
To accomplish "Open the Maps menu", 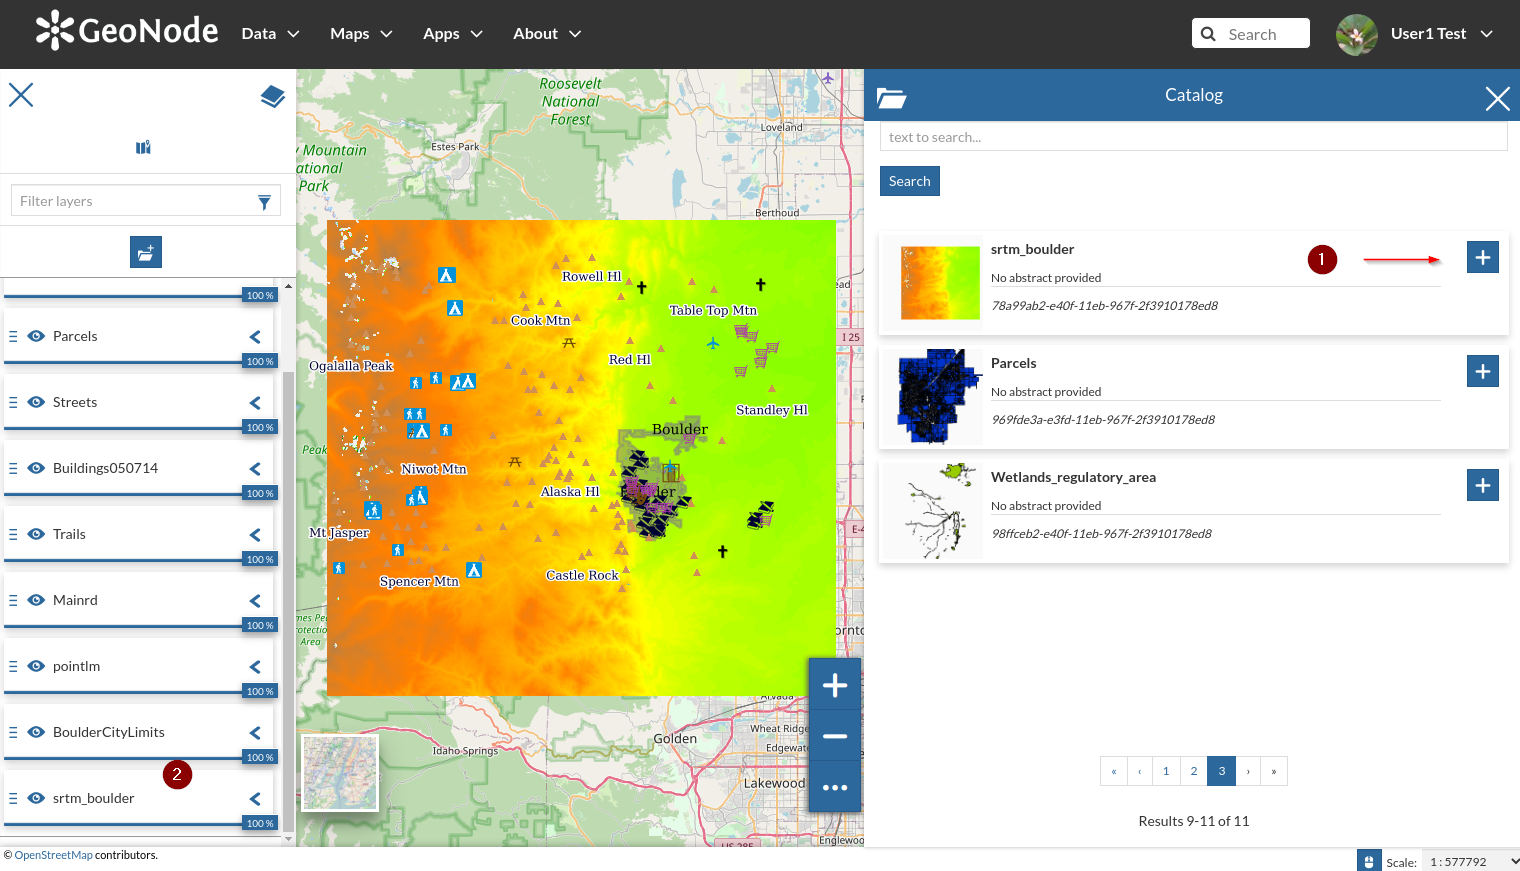I will (361, 34).
